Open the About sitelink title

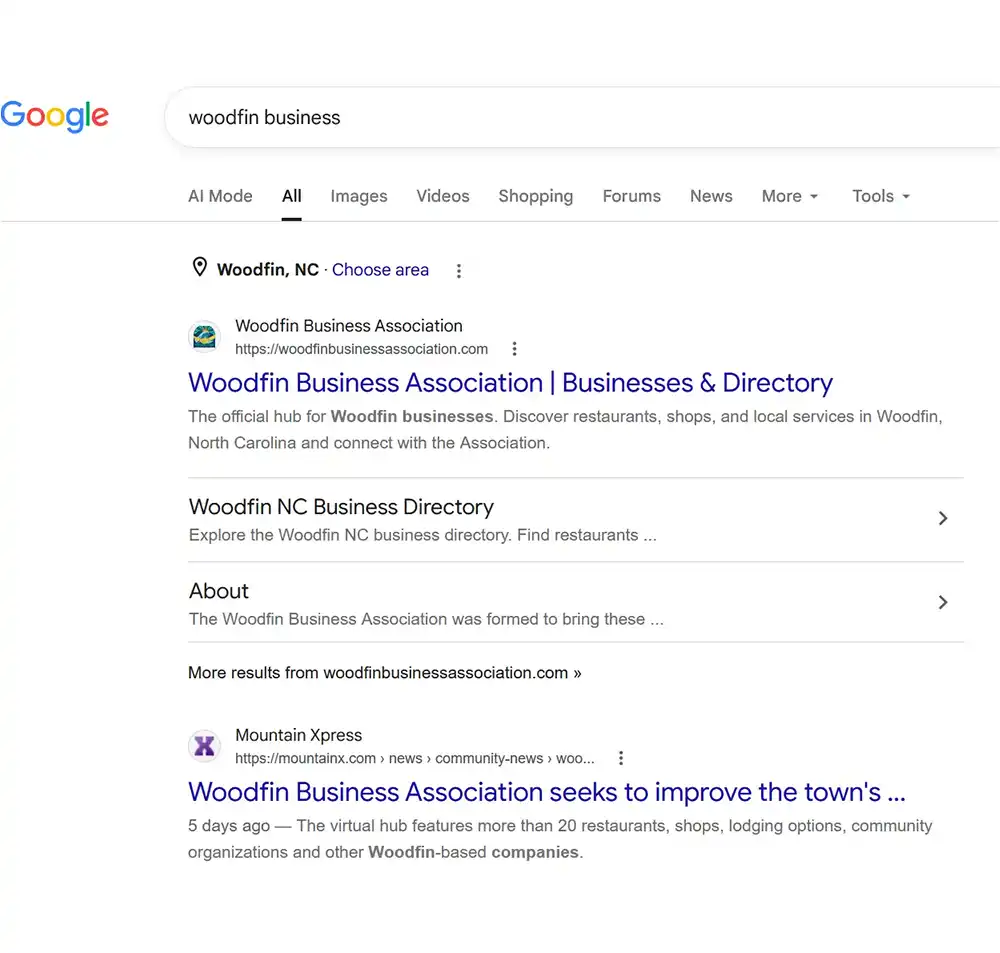pos(219,591)
